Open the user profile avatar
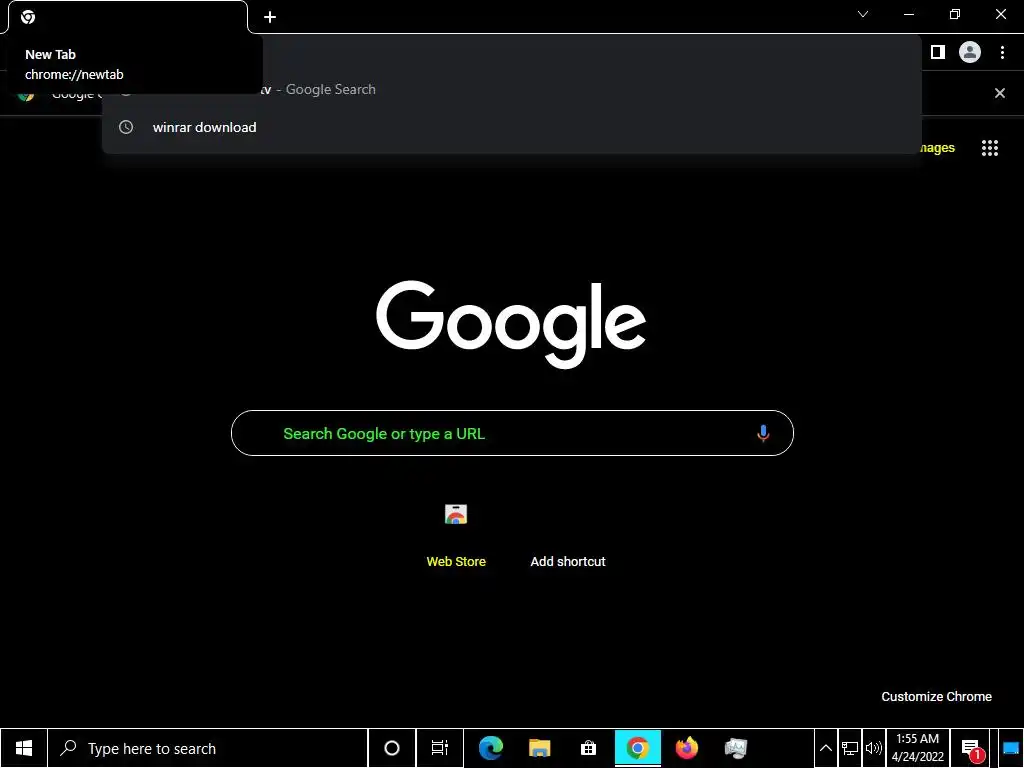1024x768 pixels. (x=970, y=52)
